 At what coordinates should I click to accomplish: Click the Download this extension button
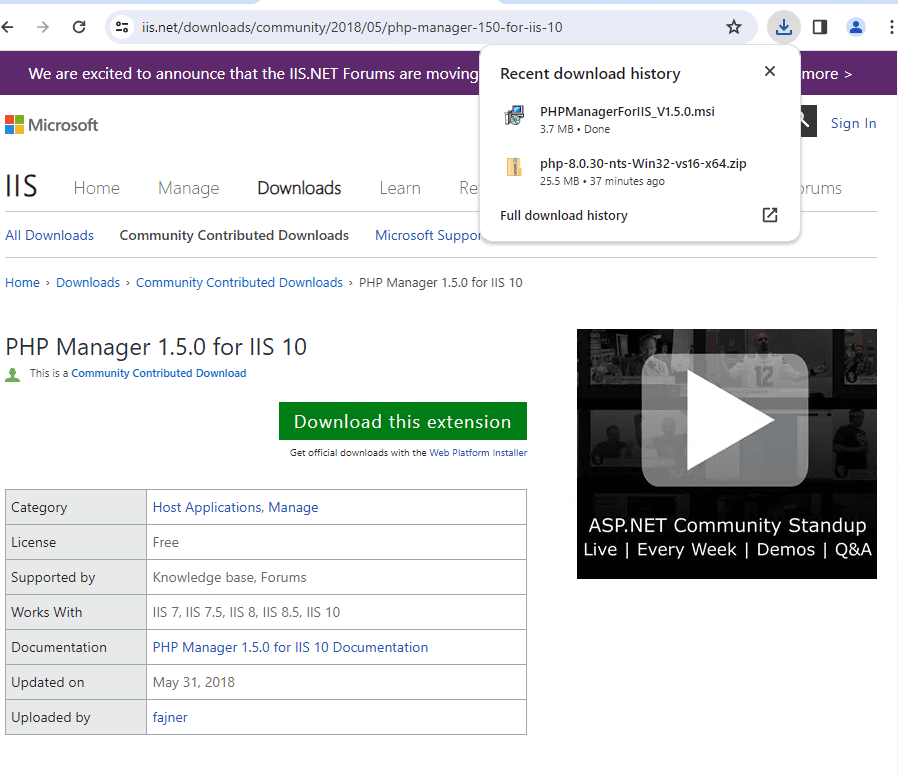(x=402, y=422)
